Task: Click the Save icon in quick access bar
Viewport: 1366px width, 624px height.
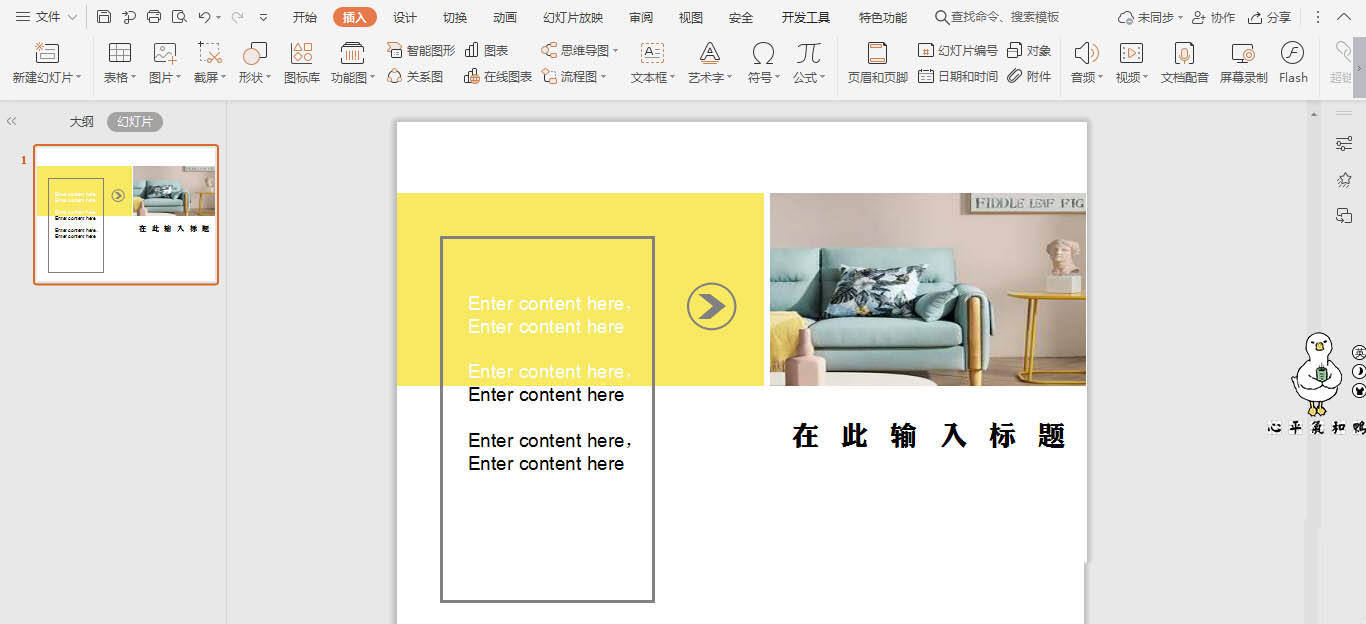Action: [104, 17]
